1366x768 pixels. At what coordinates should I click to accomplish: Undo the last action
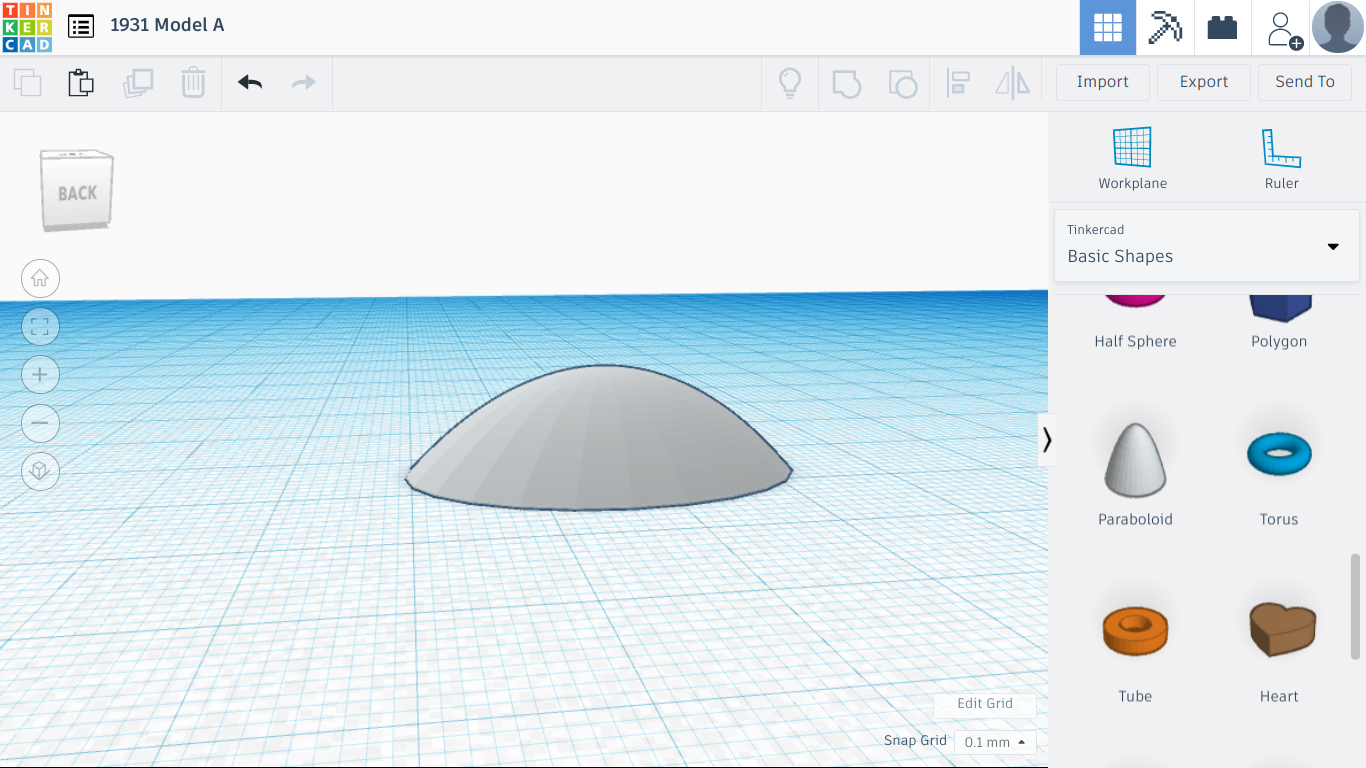click(x=248, y=83)
